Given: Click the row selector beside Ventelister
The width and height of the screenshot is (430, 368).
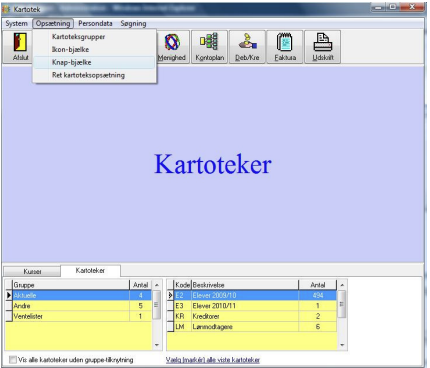Looking at the screenshot, I should pos(9,316).
